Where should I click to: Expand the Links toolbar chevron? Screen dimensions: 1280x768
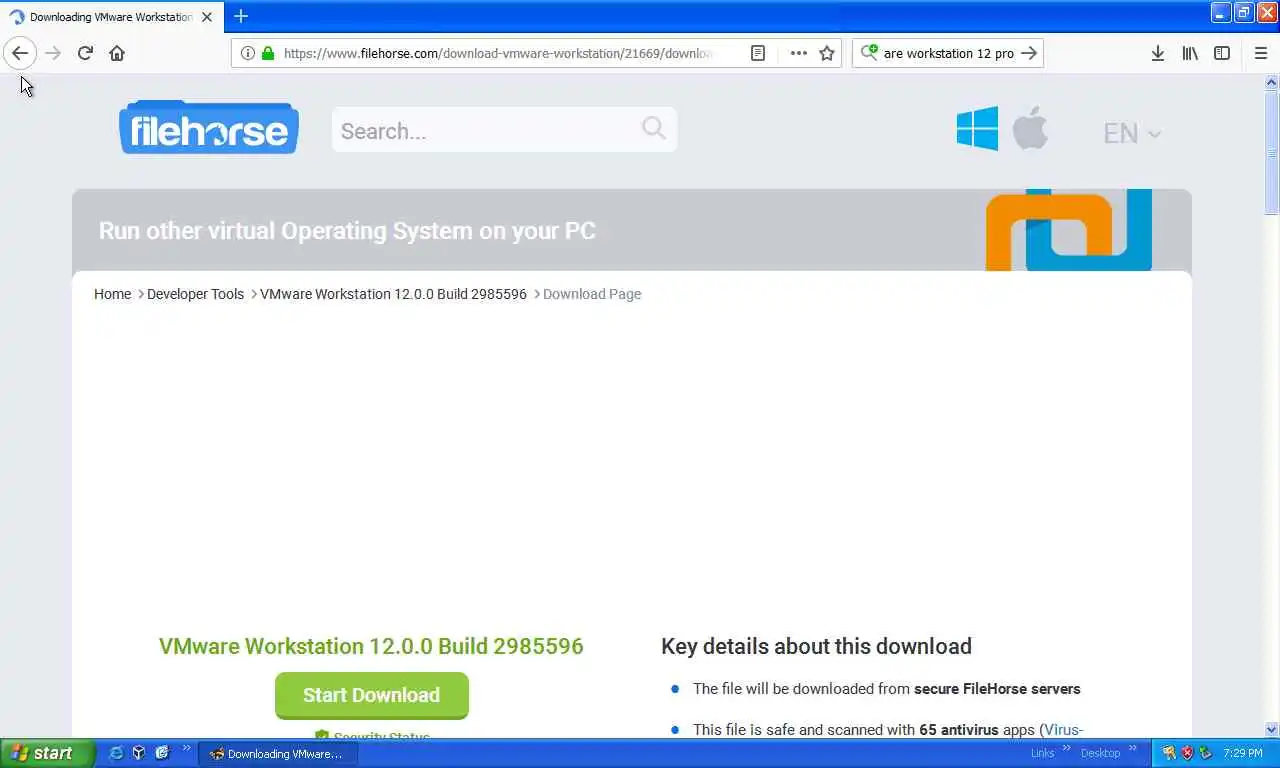click(x=1066, y=748)
